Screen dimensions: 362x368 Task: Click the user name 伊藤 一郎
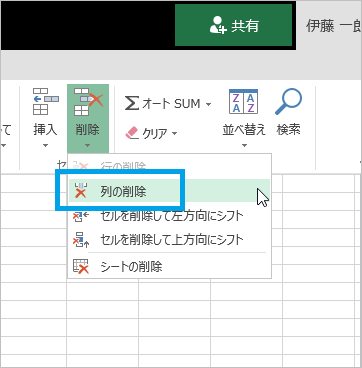(x=334, y=26)
